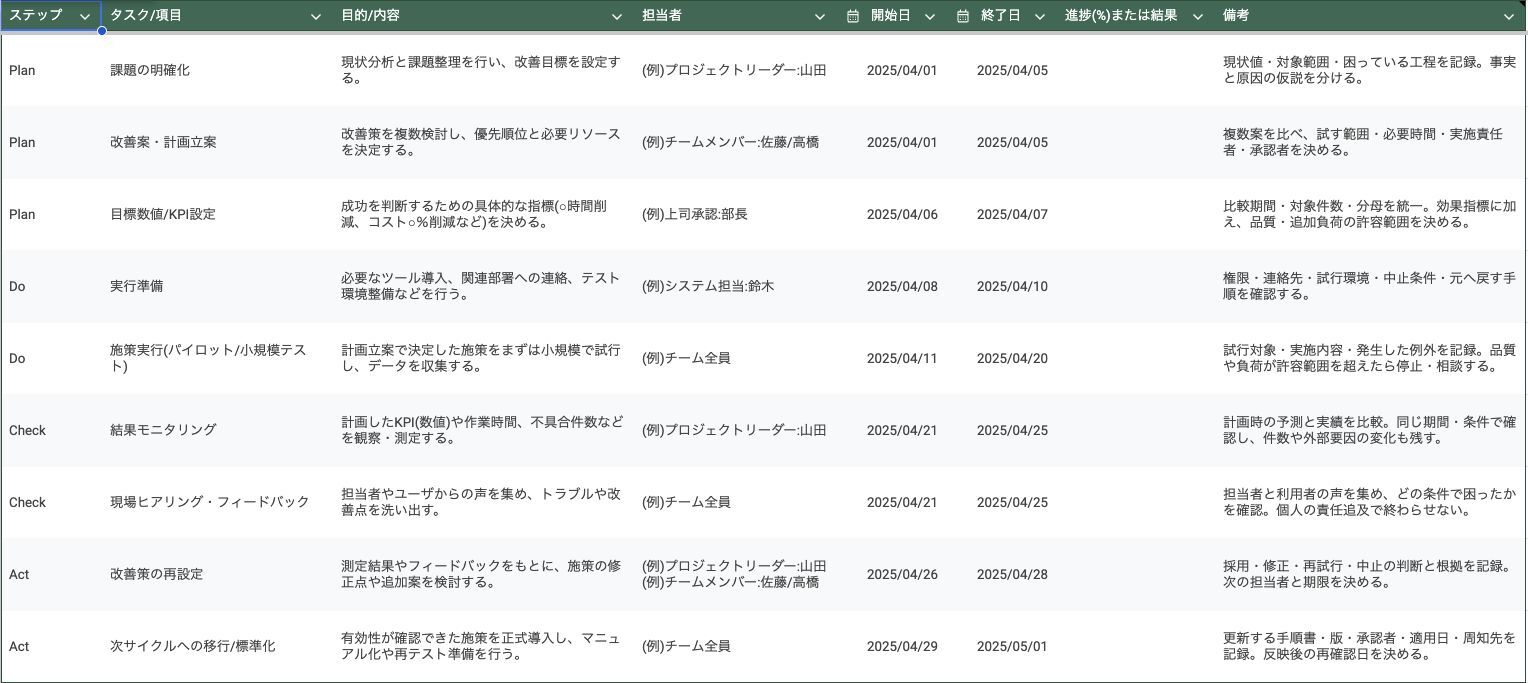Select end date 2025/04/10
The image size is (1528, 683).
1012,286
